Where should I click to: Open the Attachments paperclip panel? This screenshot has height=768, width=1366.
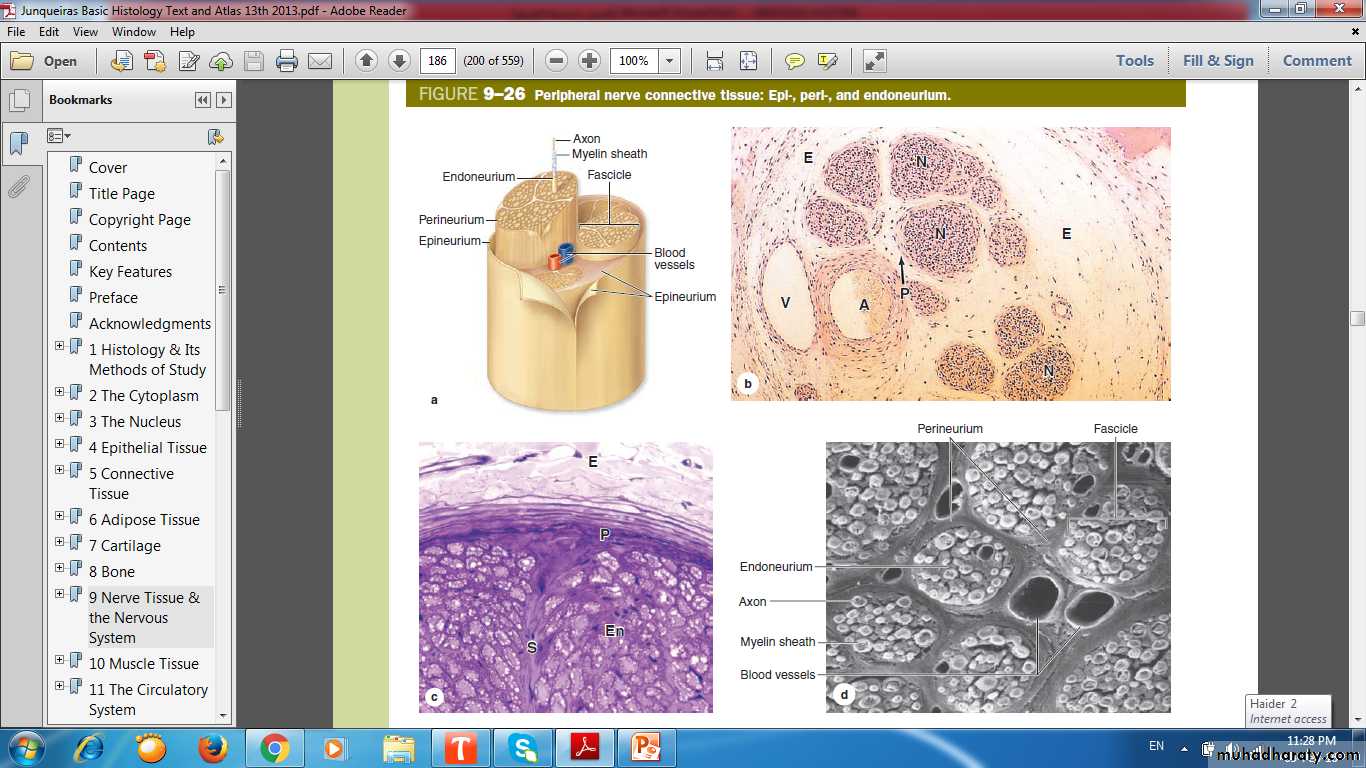(19, 187)
